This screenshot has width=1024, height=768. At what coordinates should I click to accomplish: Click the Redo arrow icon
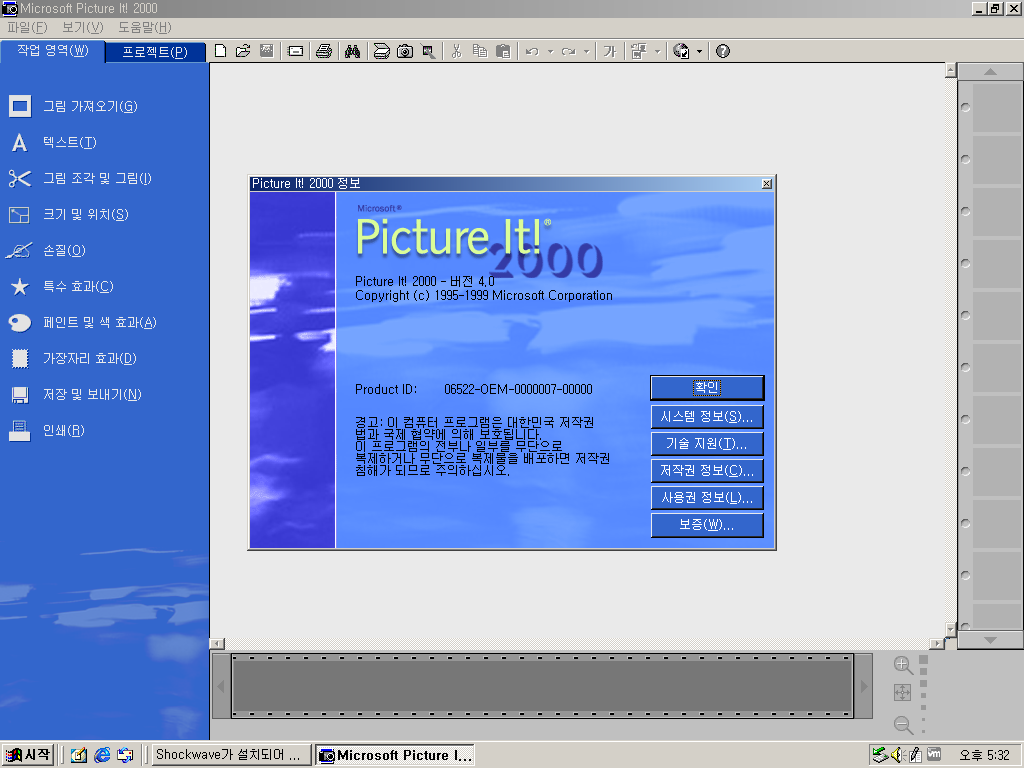(569, 51)
